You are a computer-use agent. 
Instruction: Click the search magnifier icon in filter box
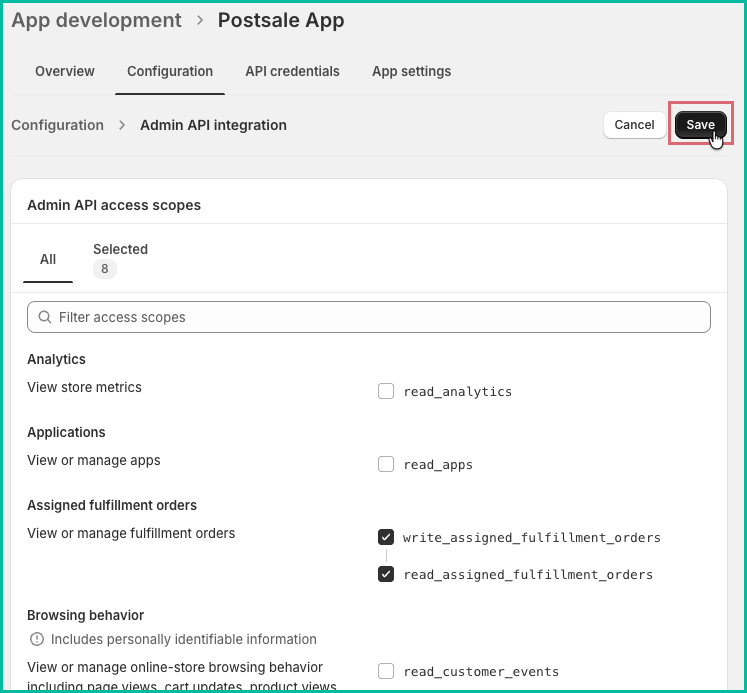coord(45,317)
